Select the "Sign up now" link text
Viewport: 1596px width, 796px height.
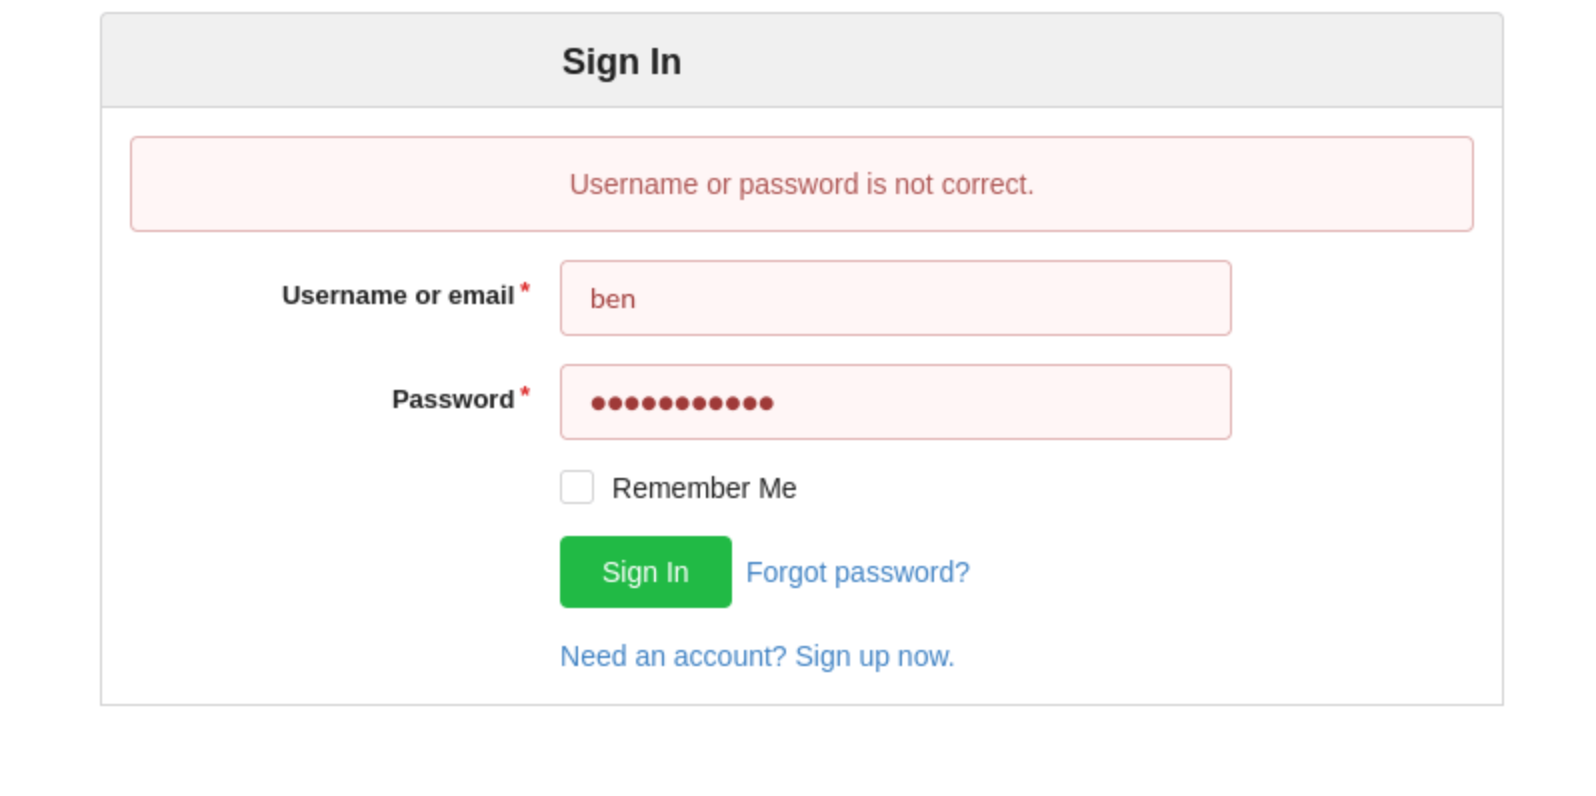pos(875,656)
